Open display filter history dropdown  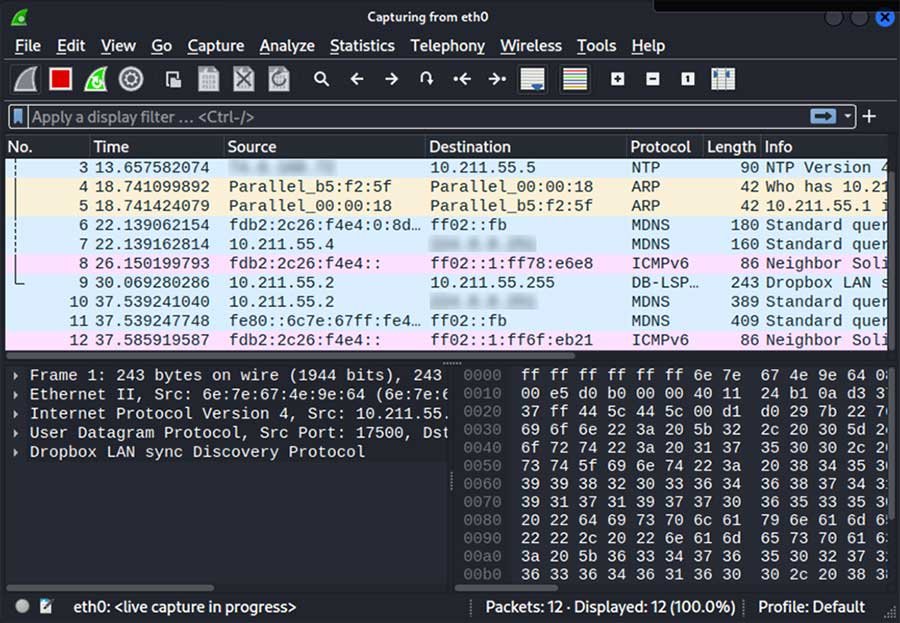(x=849, y=117)
